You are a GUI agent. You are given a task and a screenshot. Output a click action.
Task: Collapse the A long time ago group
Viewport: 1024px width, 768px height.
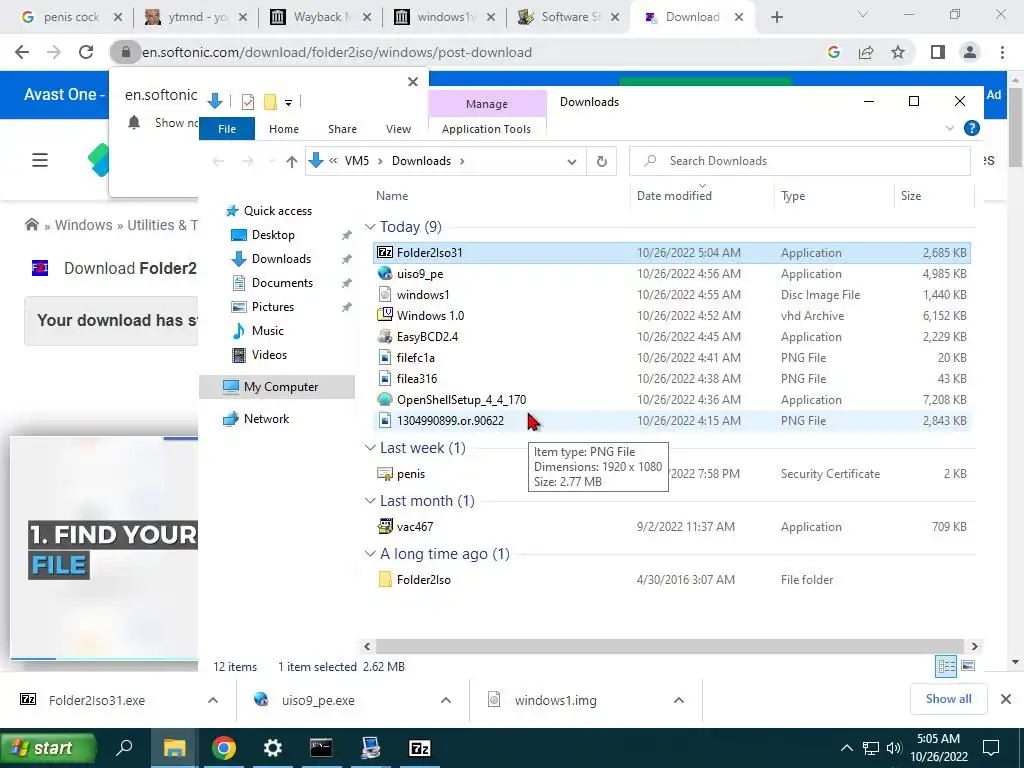pyautogui.click(x=370, y=553)
